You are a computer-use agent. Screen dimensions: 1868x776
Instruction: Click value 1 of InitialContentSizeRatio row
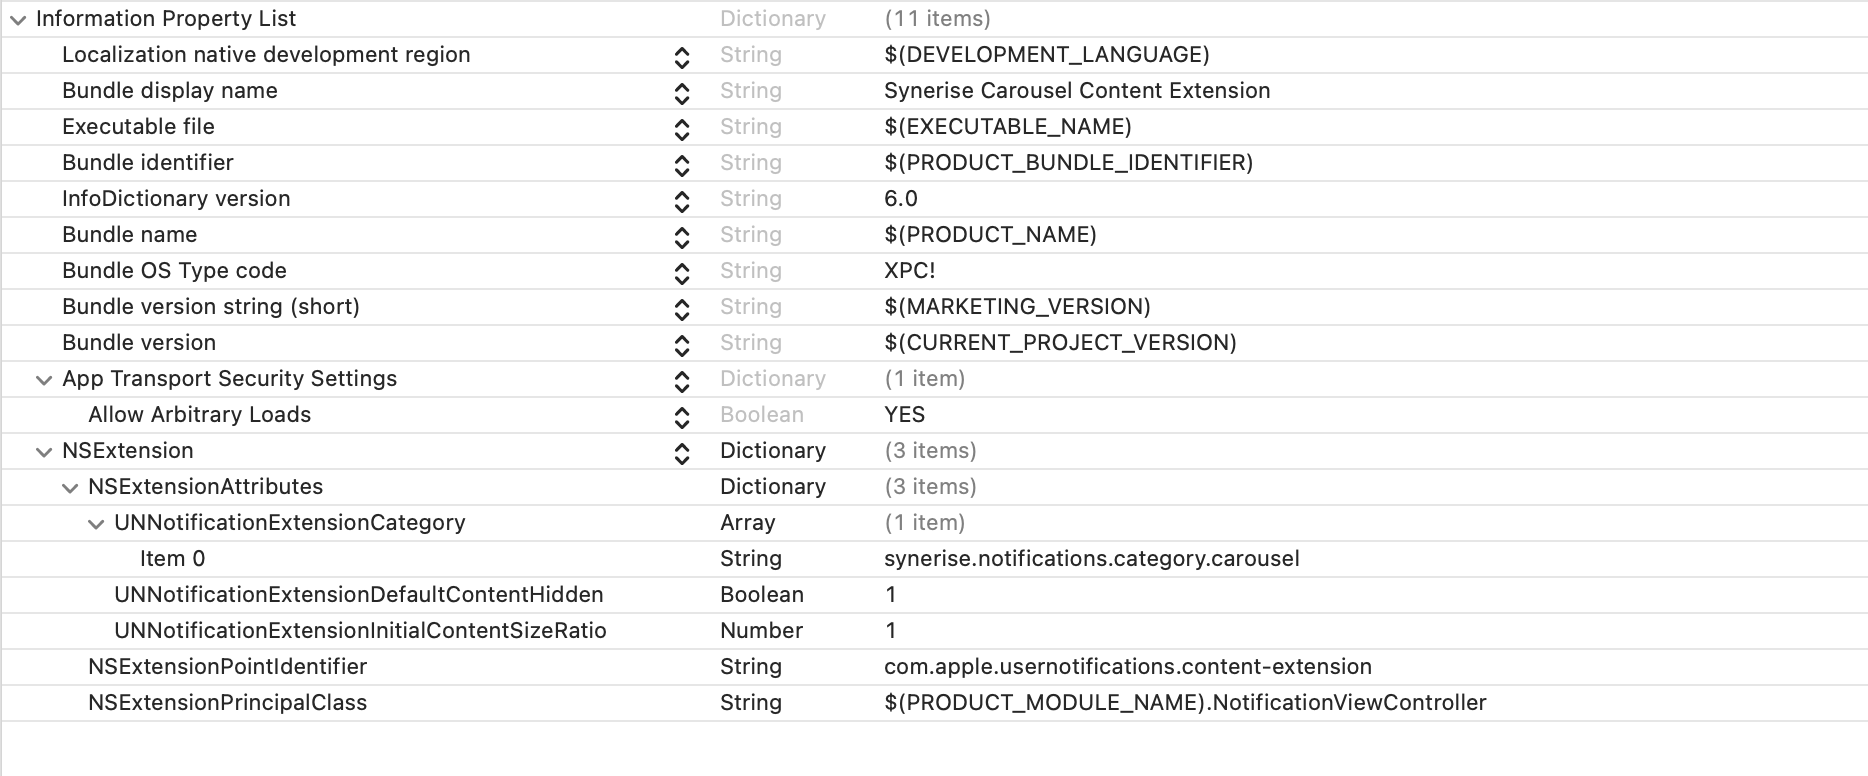pos(891,631)
